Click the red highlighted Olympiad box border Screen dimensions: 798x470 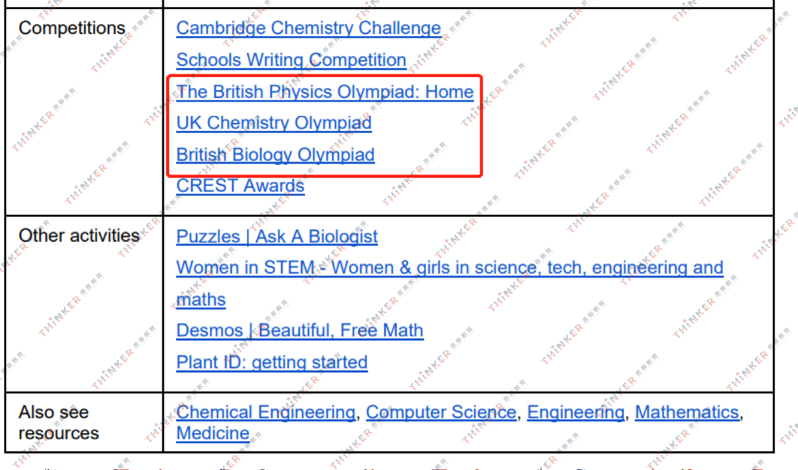(x=483, y=125)
